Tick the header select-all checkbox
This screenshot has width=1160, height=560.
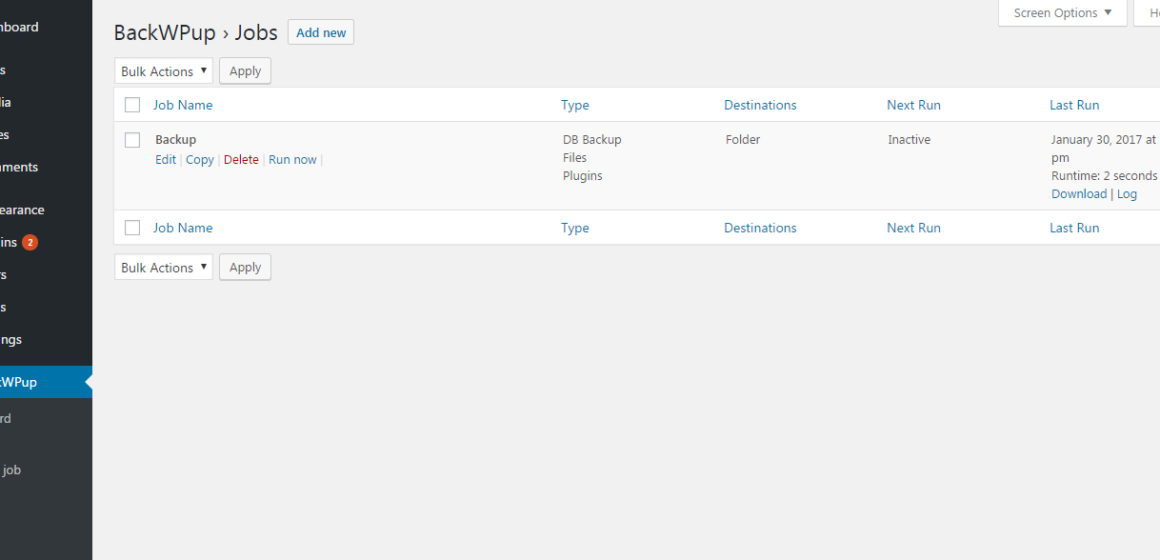pos(132,105)
